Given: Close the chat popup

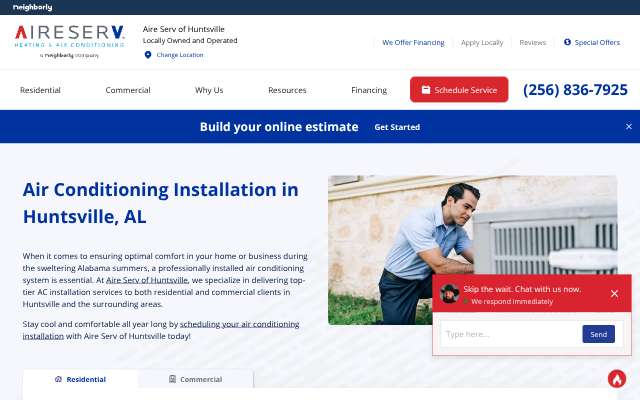Looking at the screenshot, I should (x=614, y=293).
